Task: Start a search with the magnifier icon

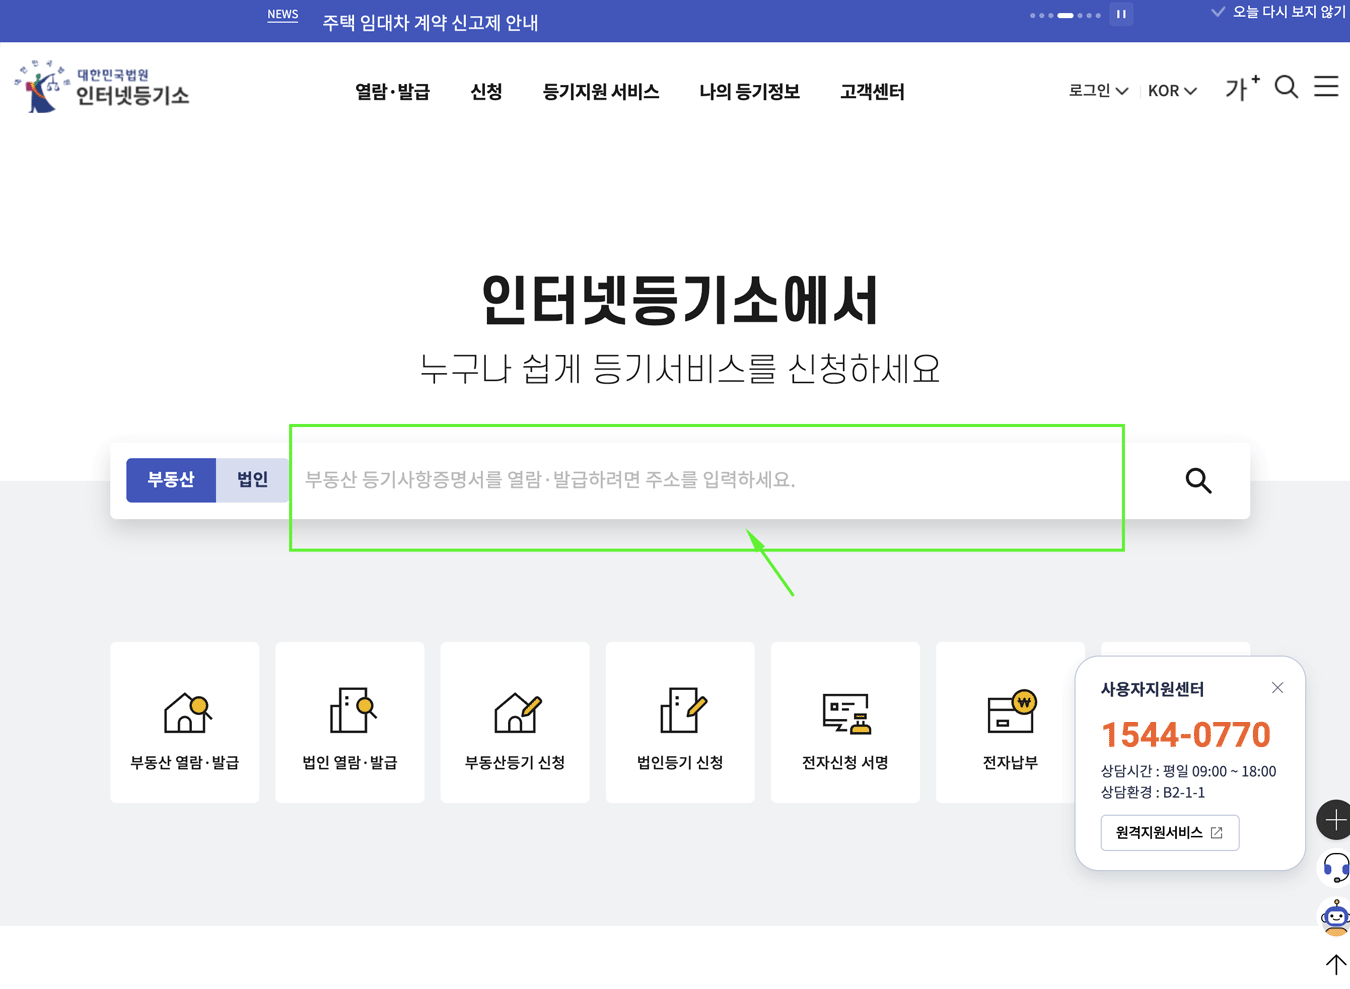Action: pyautogui.click(x=1198, y=481)
